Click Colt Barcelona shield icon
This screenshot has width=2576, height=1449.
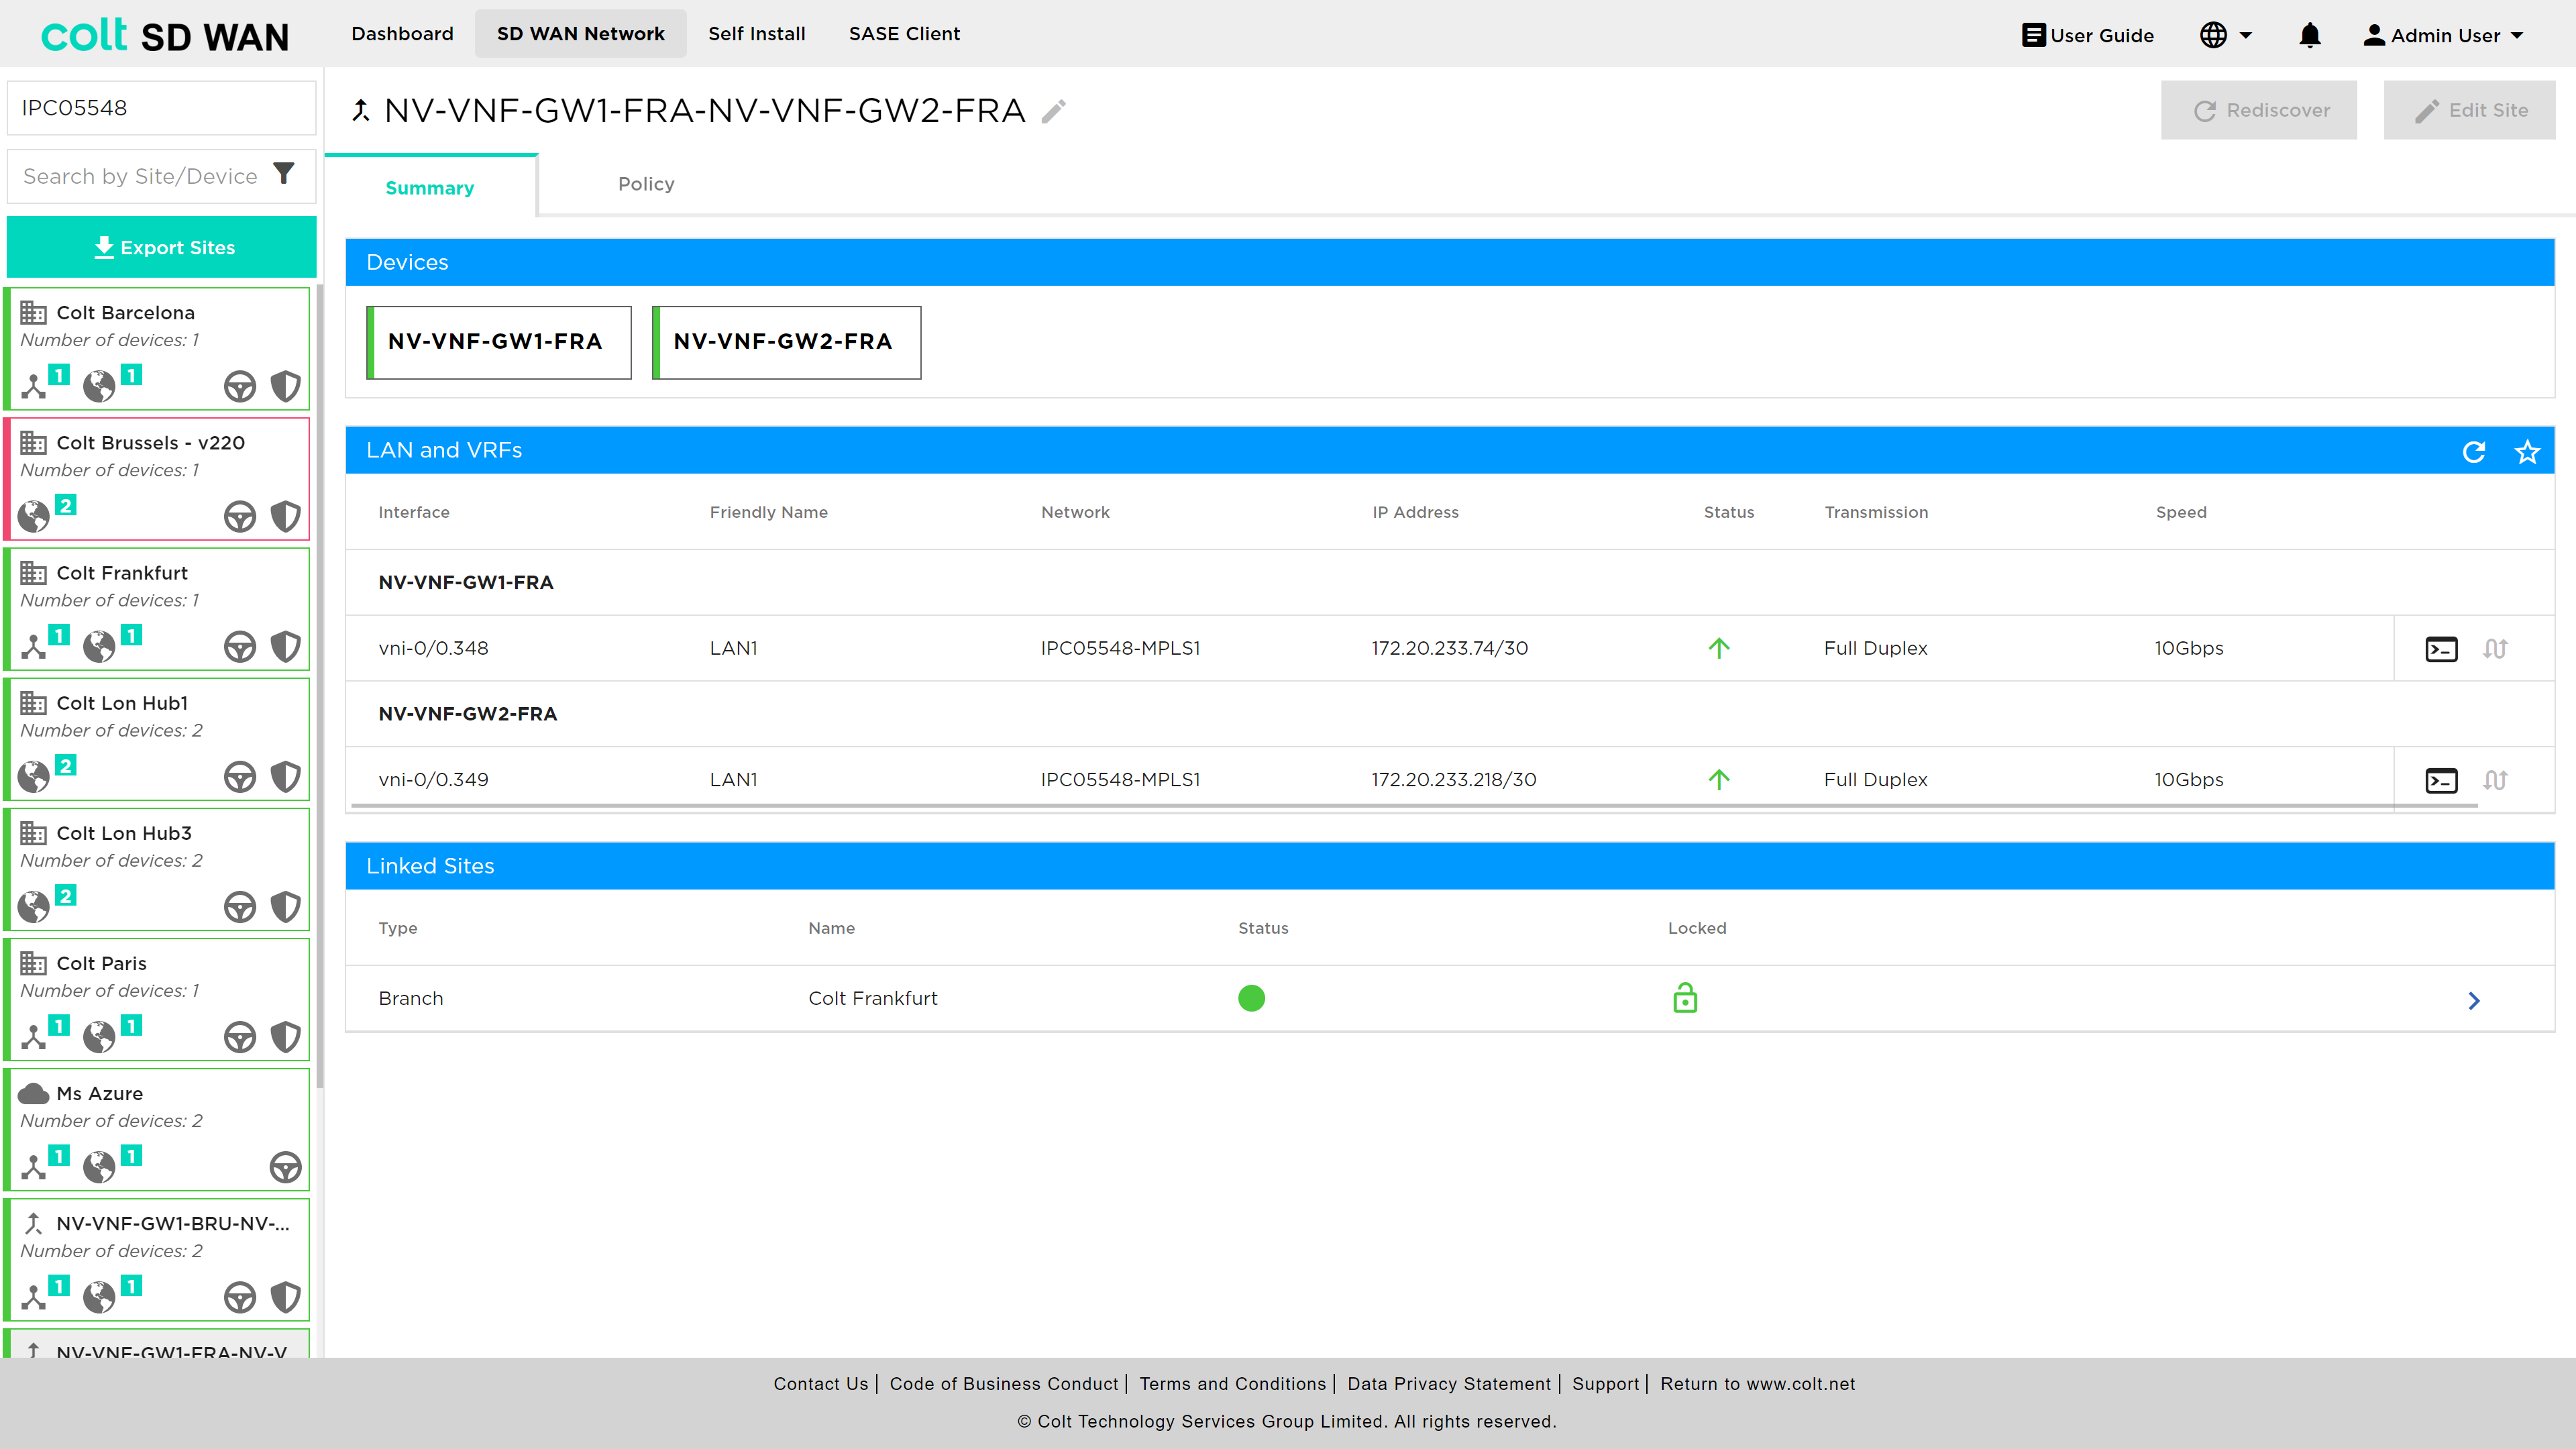click(286, 386)
